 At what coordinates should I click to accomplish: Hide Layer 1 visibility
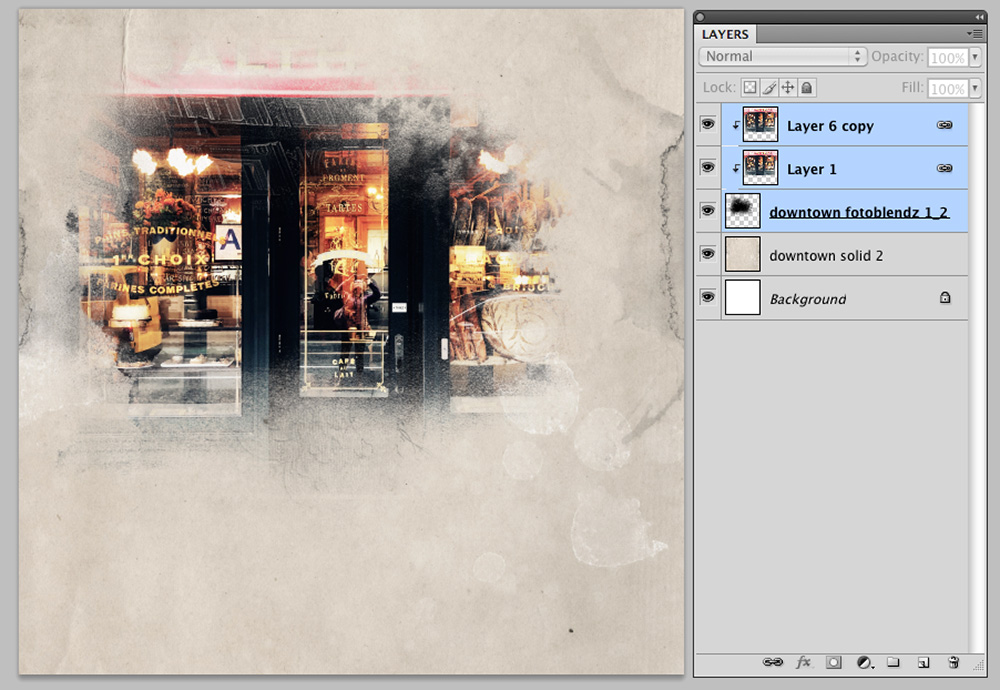tap(708, 167)
